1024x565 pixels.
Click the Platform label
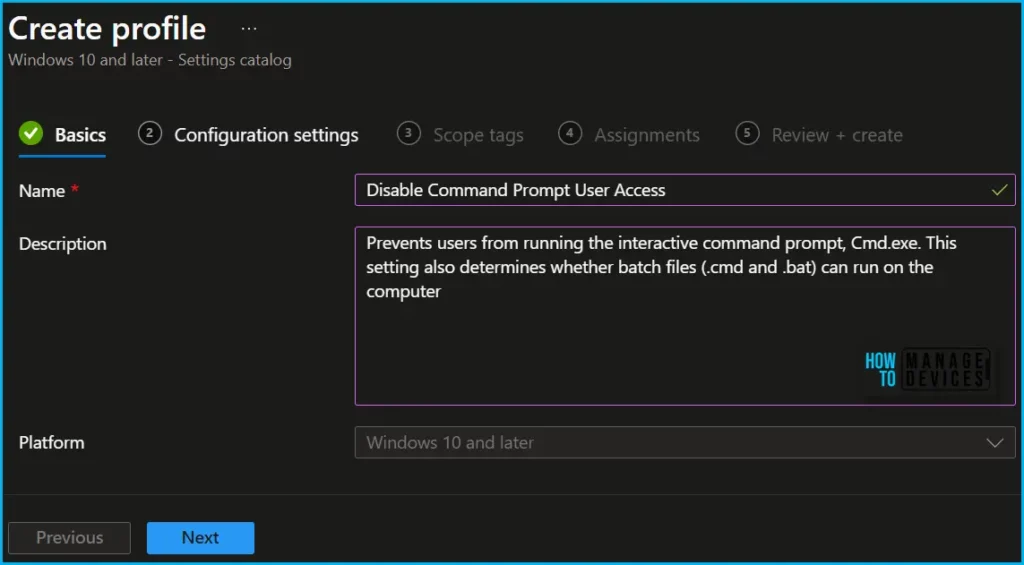[x=52, y=442]
